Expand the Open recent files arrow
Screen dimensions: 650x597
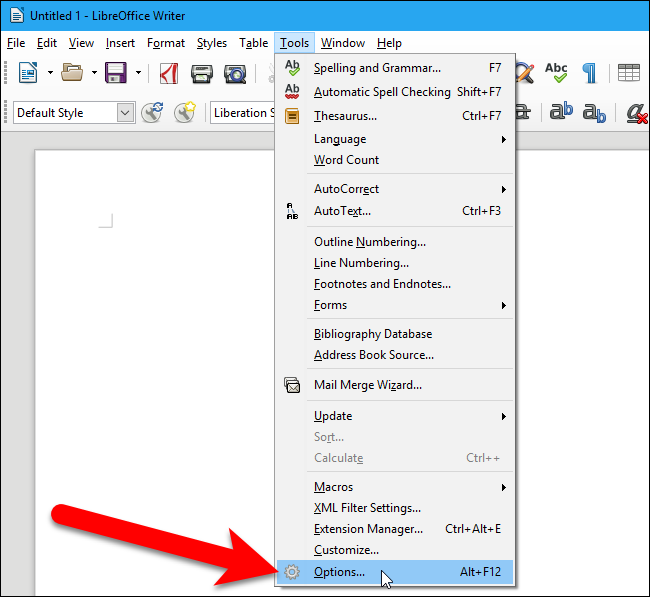[x=95, y=73]
